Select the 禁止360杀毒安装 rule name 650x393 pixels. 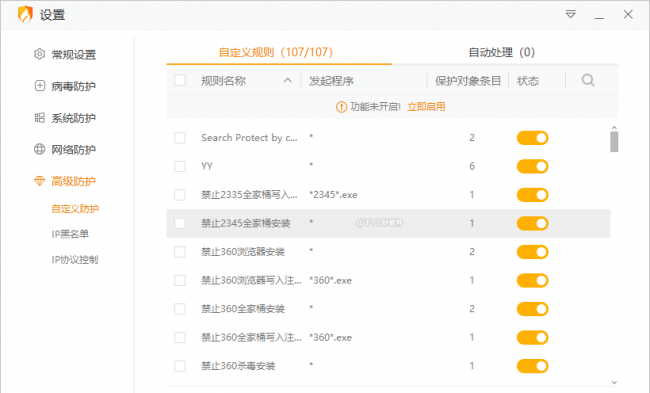[238, 366]
